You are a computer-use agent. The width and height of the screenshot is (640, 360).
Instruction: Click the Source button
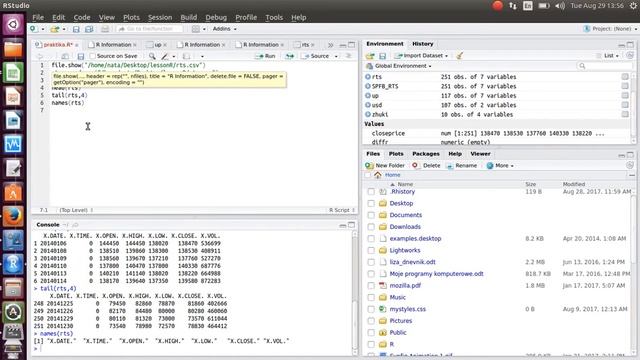(315, 56)
